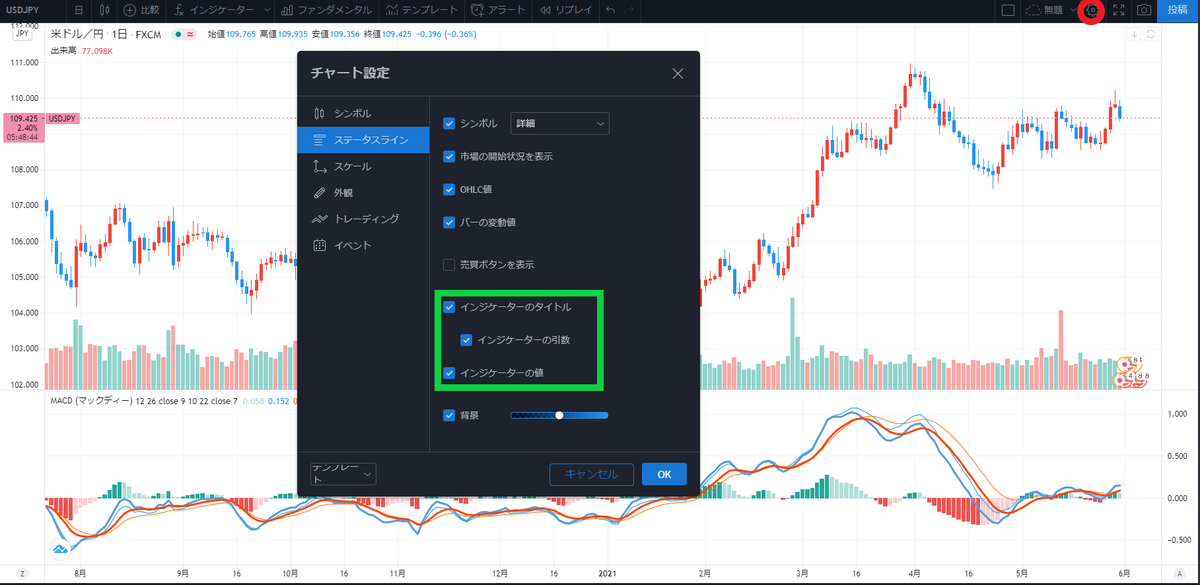Select the ステータスライン settings tab
Viewport: 1200px width, 585px height.
click(x=363, y=140)
